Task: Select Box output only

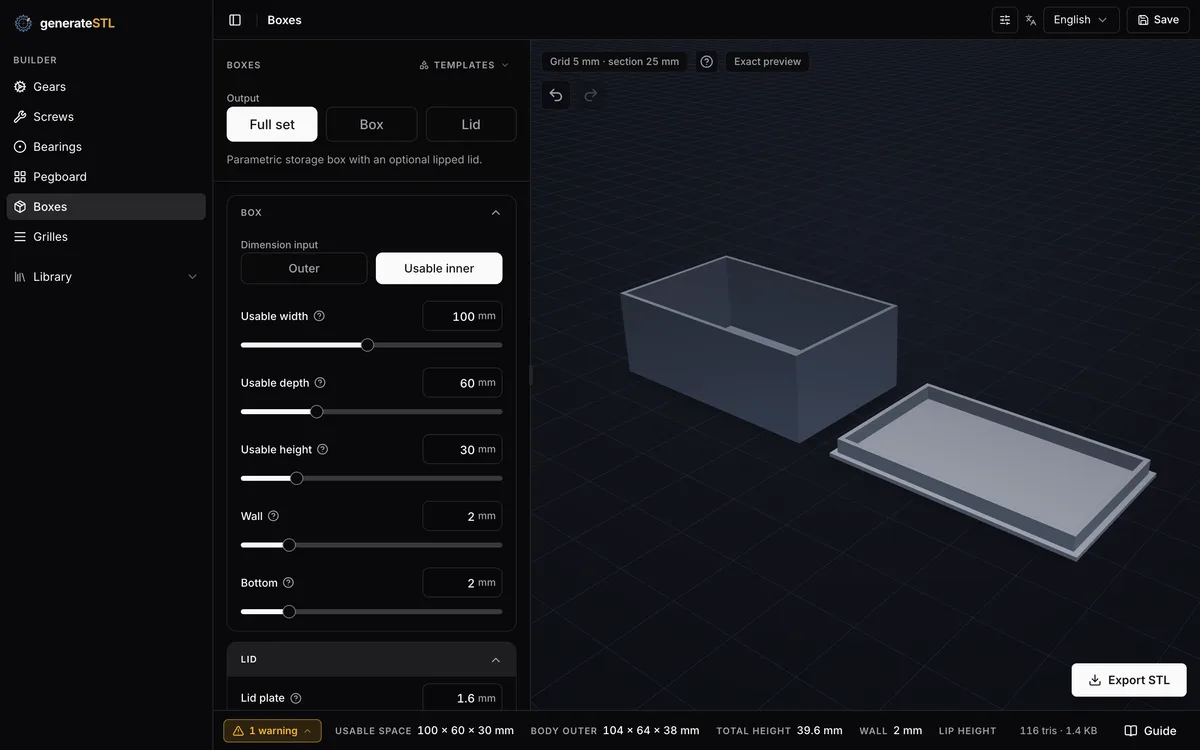Action: click(371, 124)
